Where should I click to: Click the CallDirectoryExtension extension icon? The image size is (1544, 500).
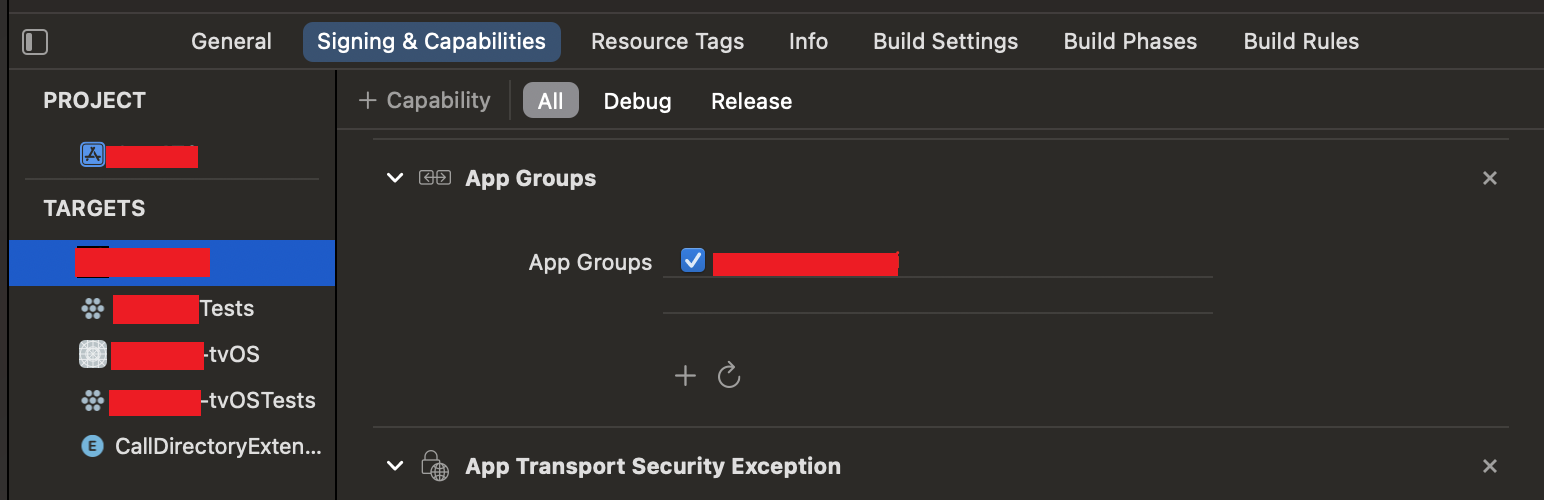click(x=92, y=447)
